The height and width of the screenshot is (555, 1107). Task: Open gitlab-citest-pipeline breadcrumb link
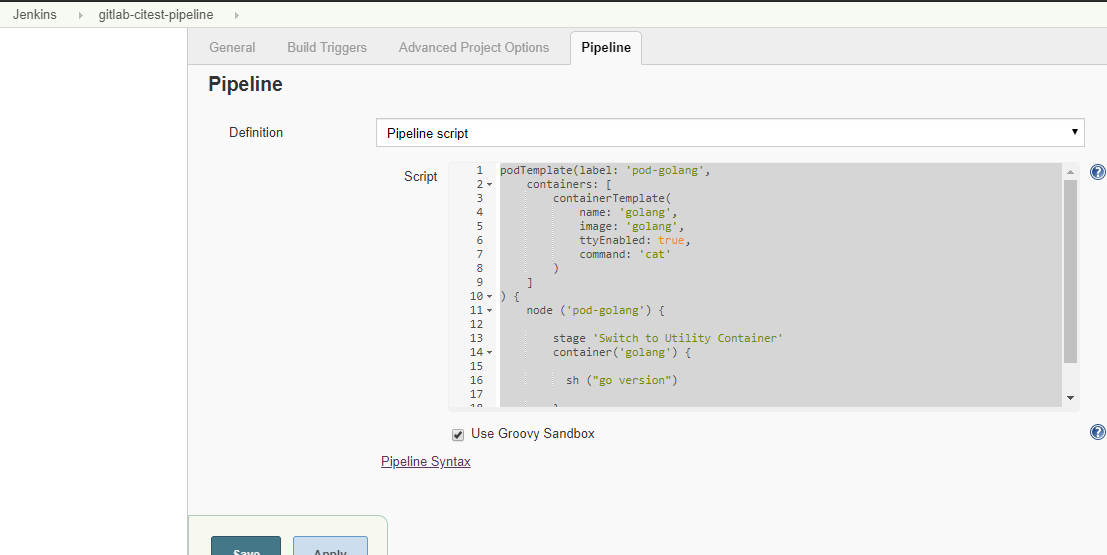(x=156, y=14)
